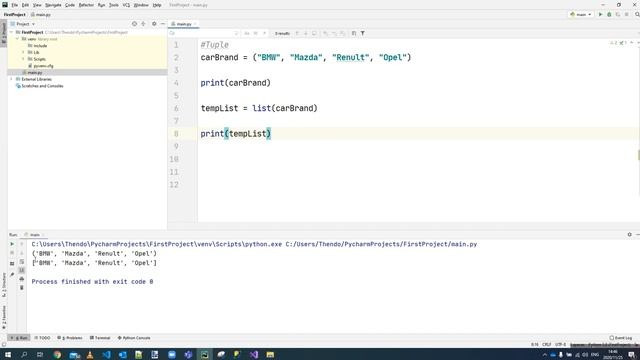The width and height of the screenshot is (640, 360).
Task: Toggle Regex option in find bar
Action: click(x=264, y=33)
